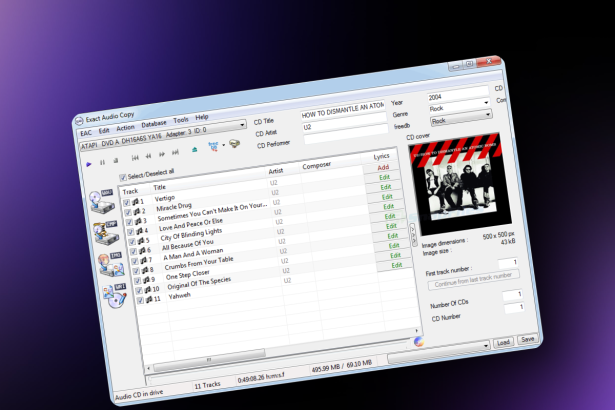Click the Exact Audio Copy title bar icon
The image size is (615, 410).
coord(79,120)
